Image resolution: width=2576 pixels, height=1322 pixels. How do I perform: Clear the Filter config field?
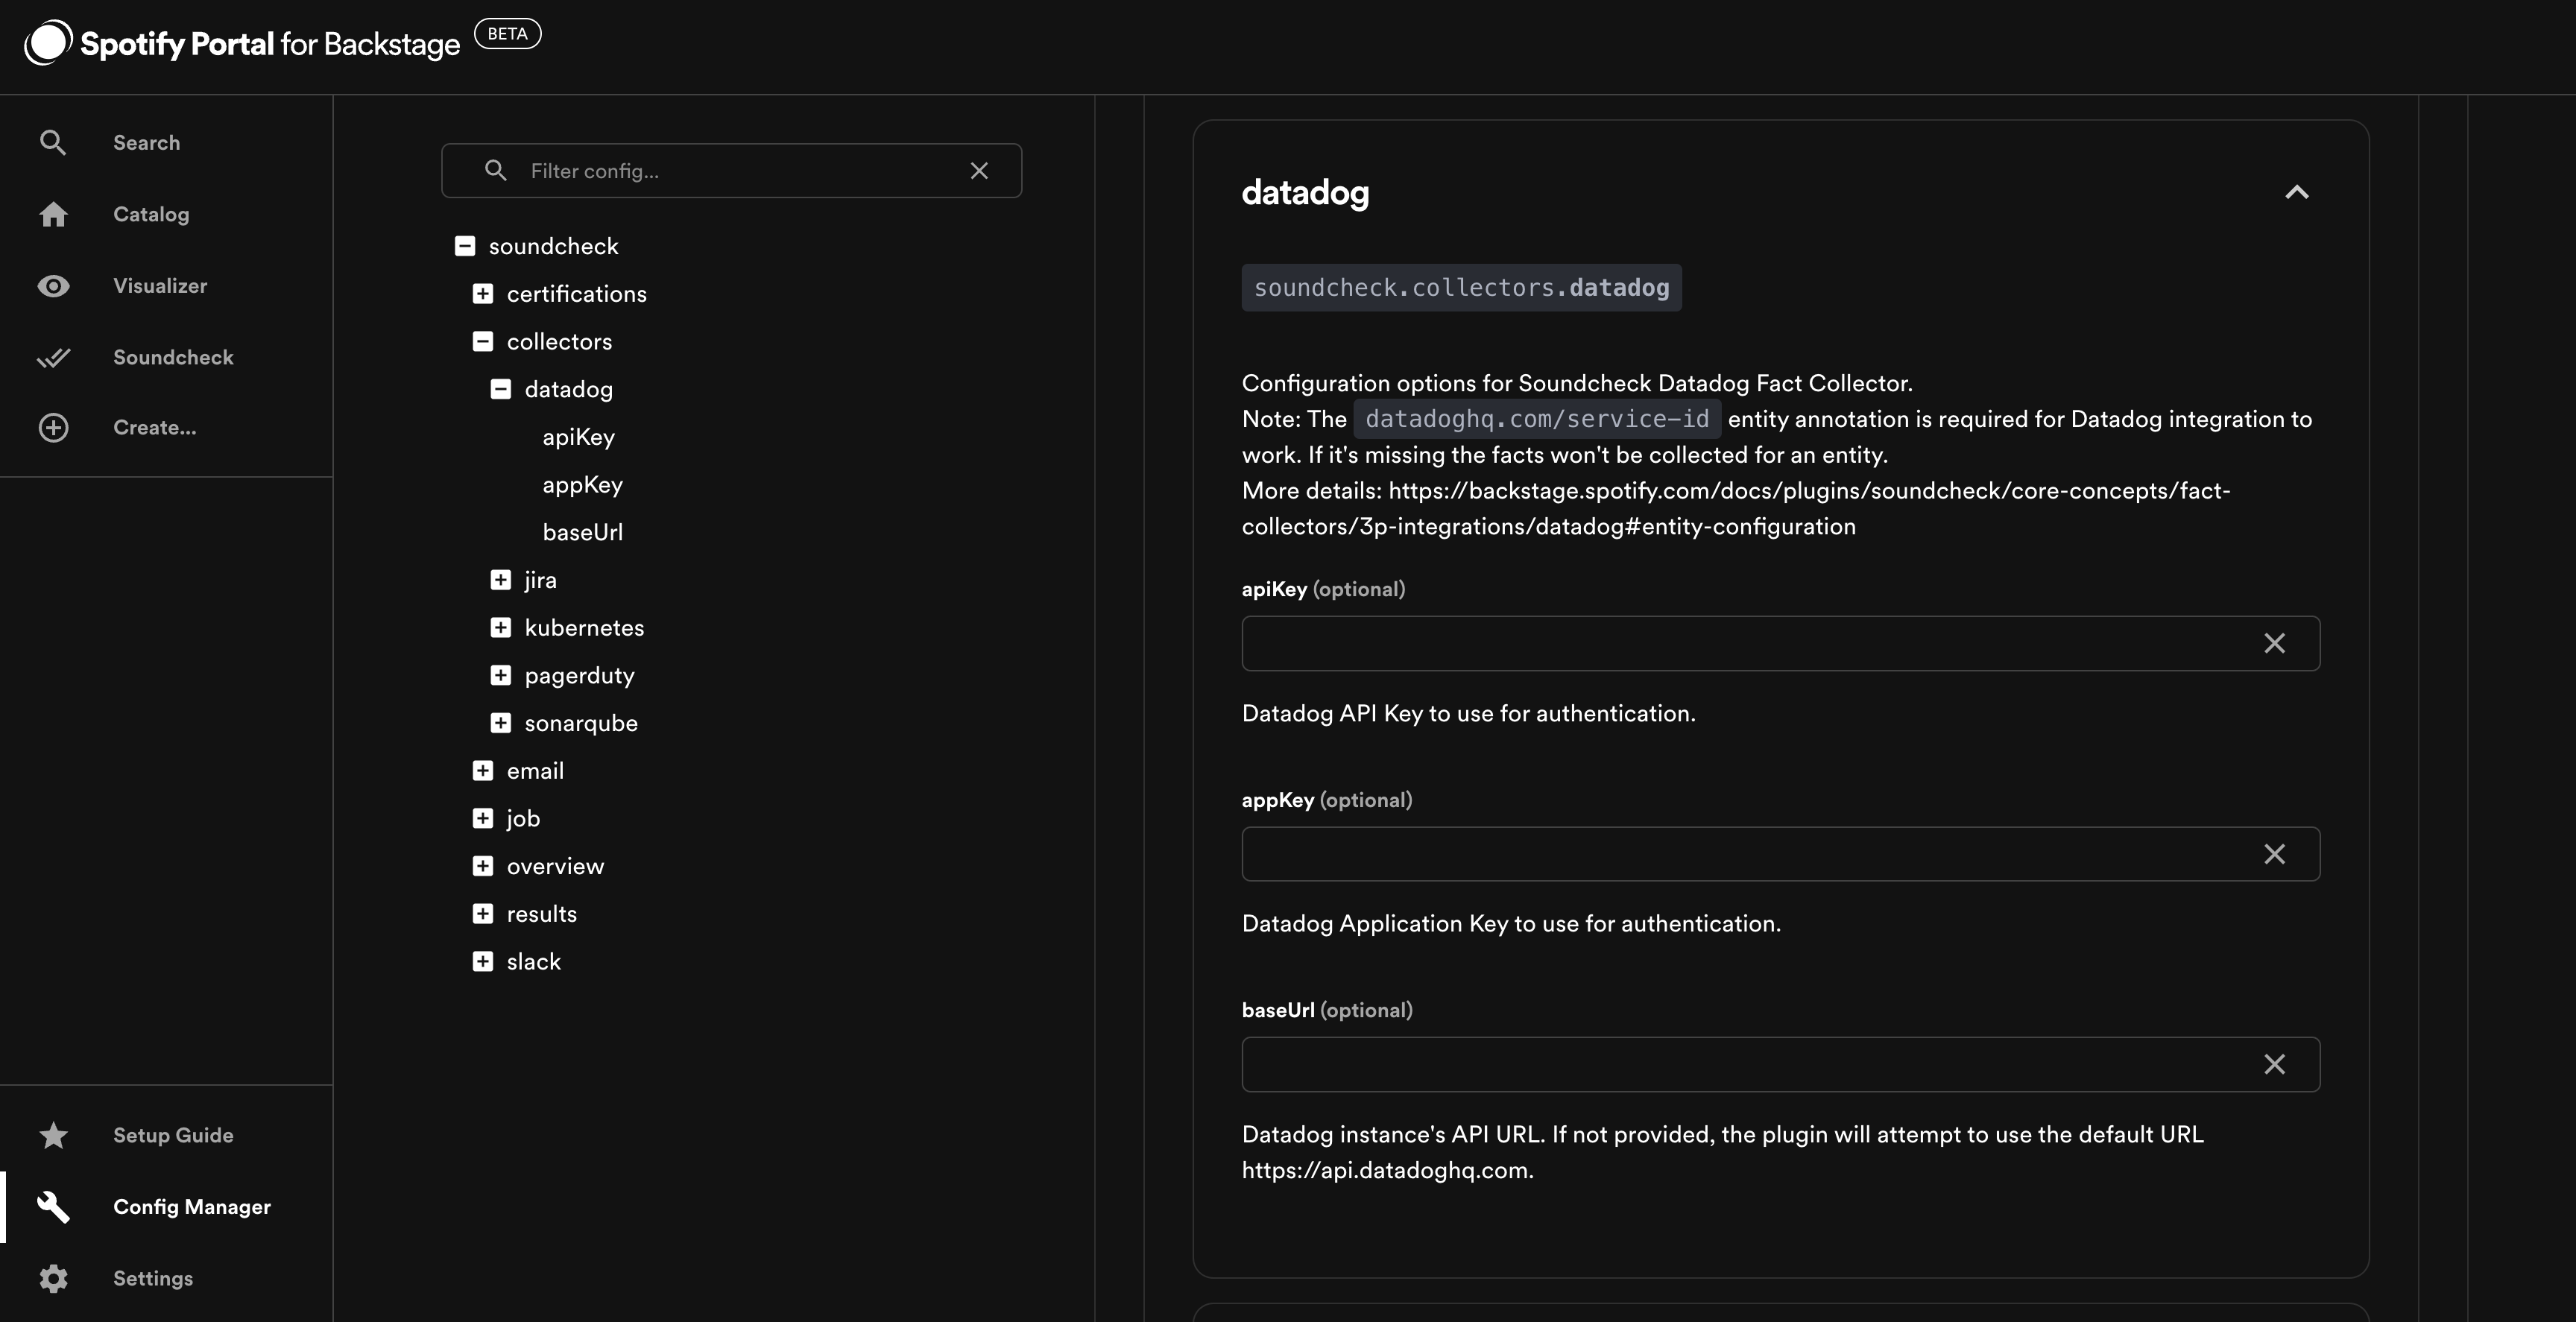979,171
